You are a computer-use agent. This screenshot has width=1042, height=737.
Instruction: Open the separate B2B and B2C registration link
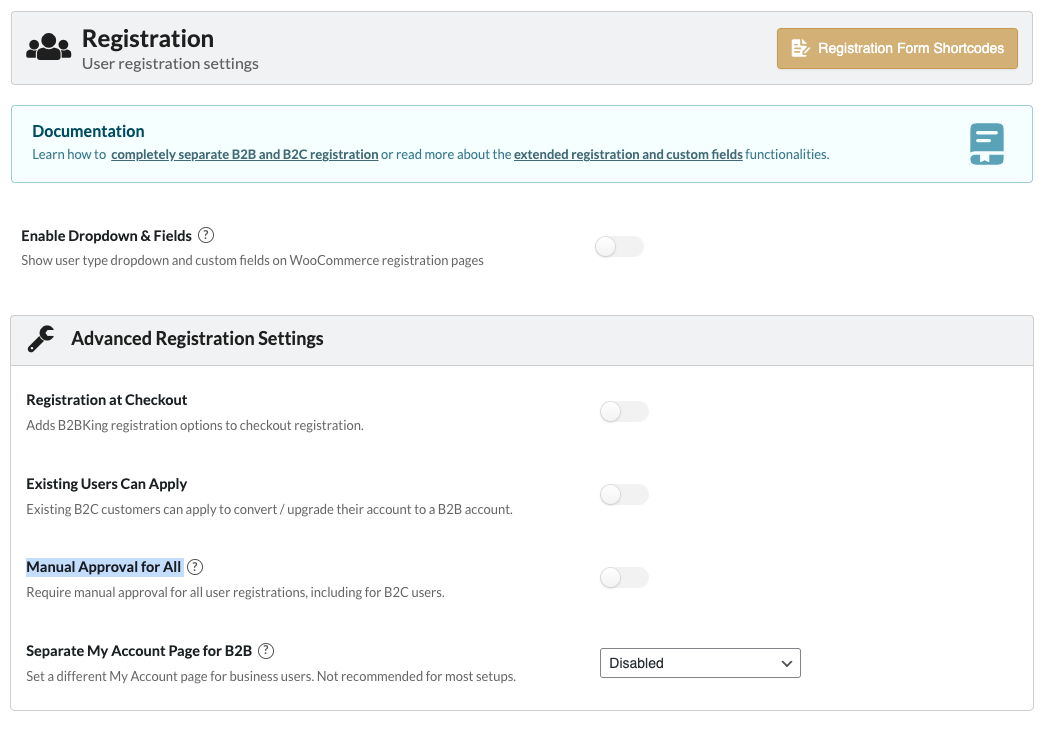click(x=244, y=155)
